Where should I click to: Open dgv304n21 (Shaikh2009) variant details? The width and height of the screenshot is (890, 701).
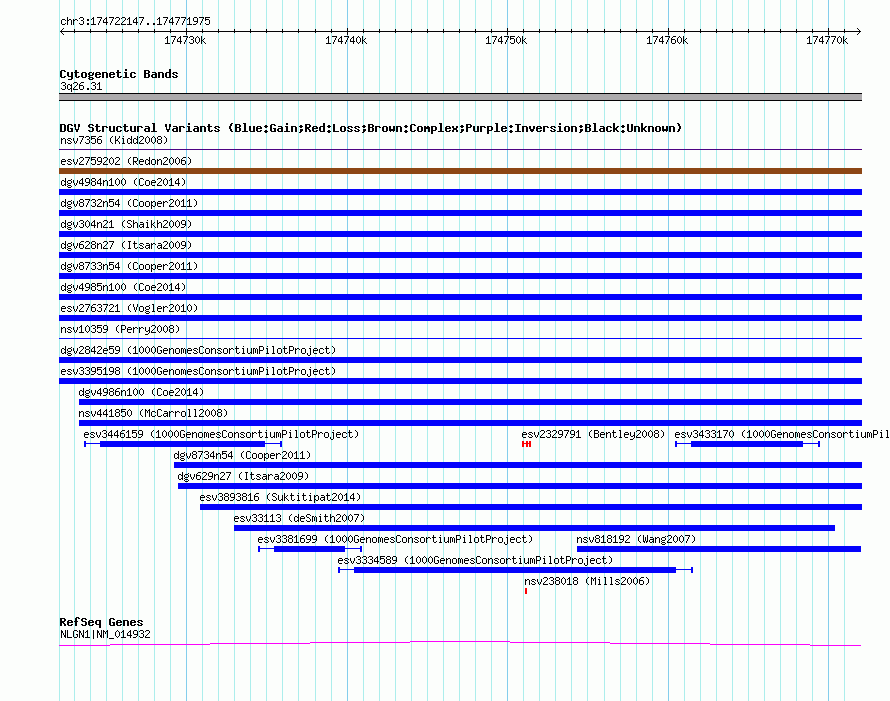coord(126,224)
